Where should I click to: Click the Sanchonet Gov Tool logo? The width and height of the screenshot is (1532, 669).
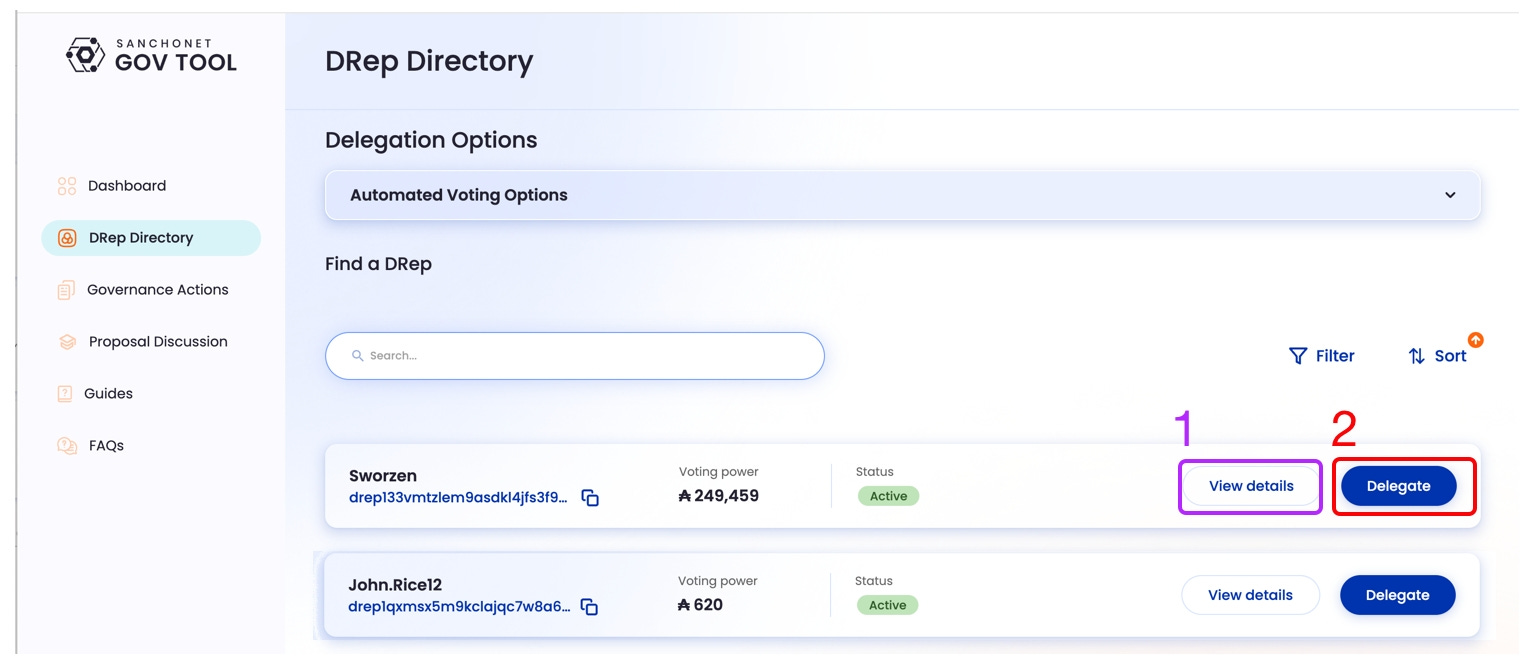click(151, 55)
